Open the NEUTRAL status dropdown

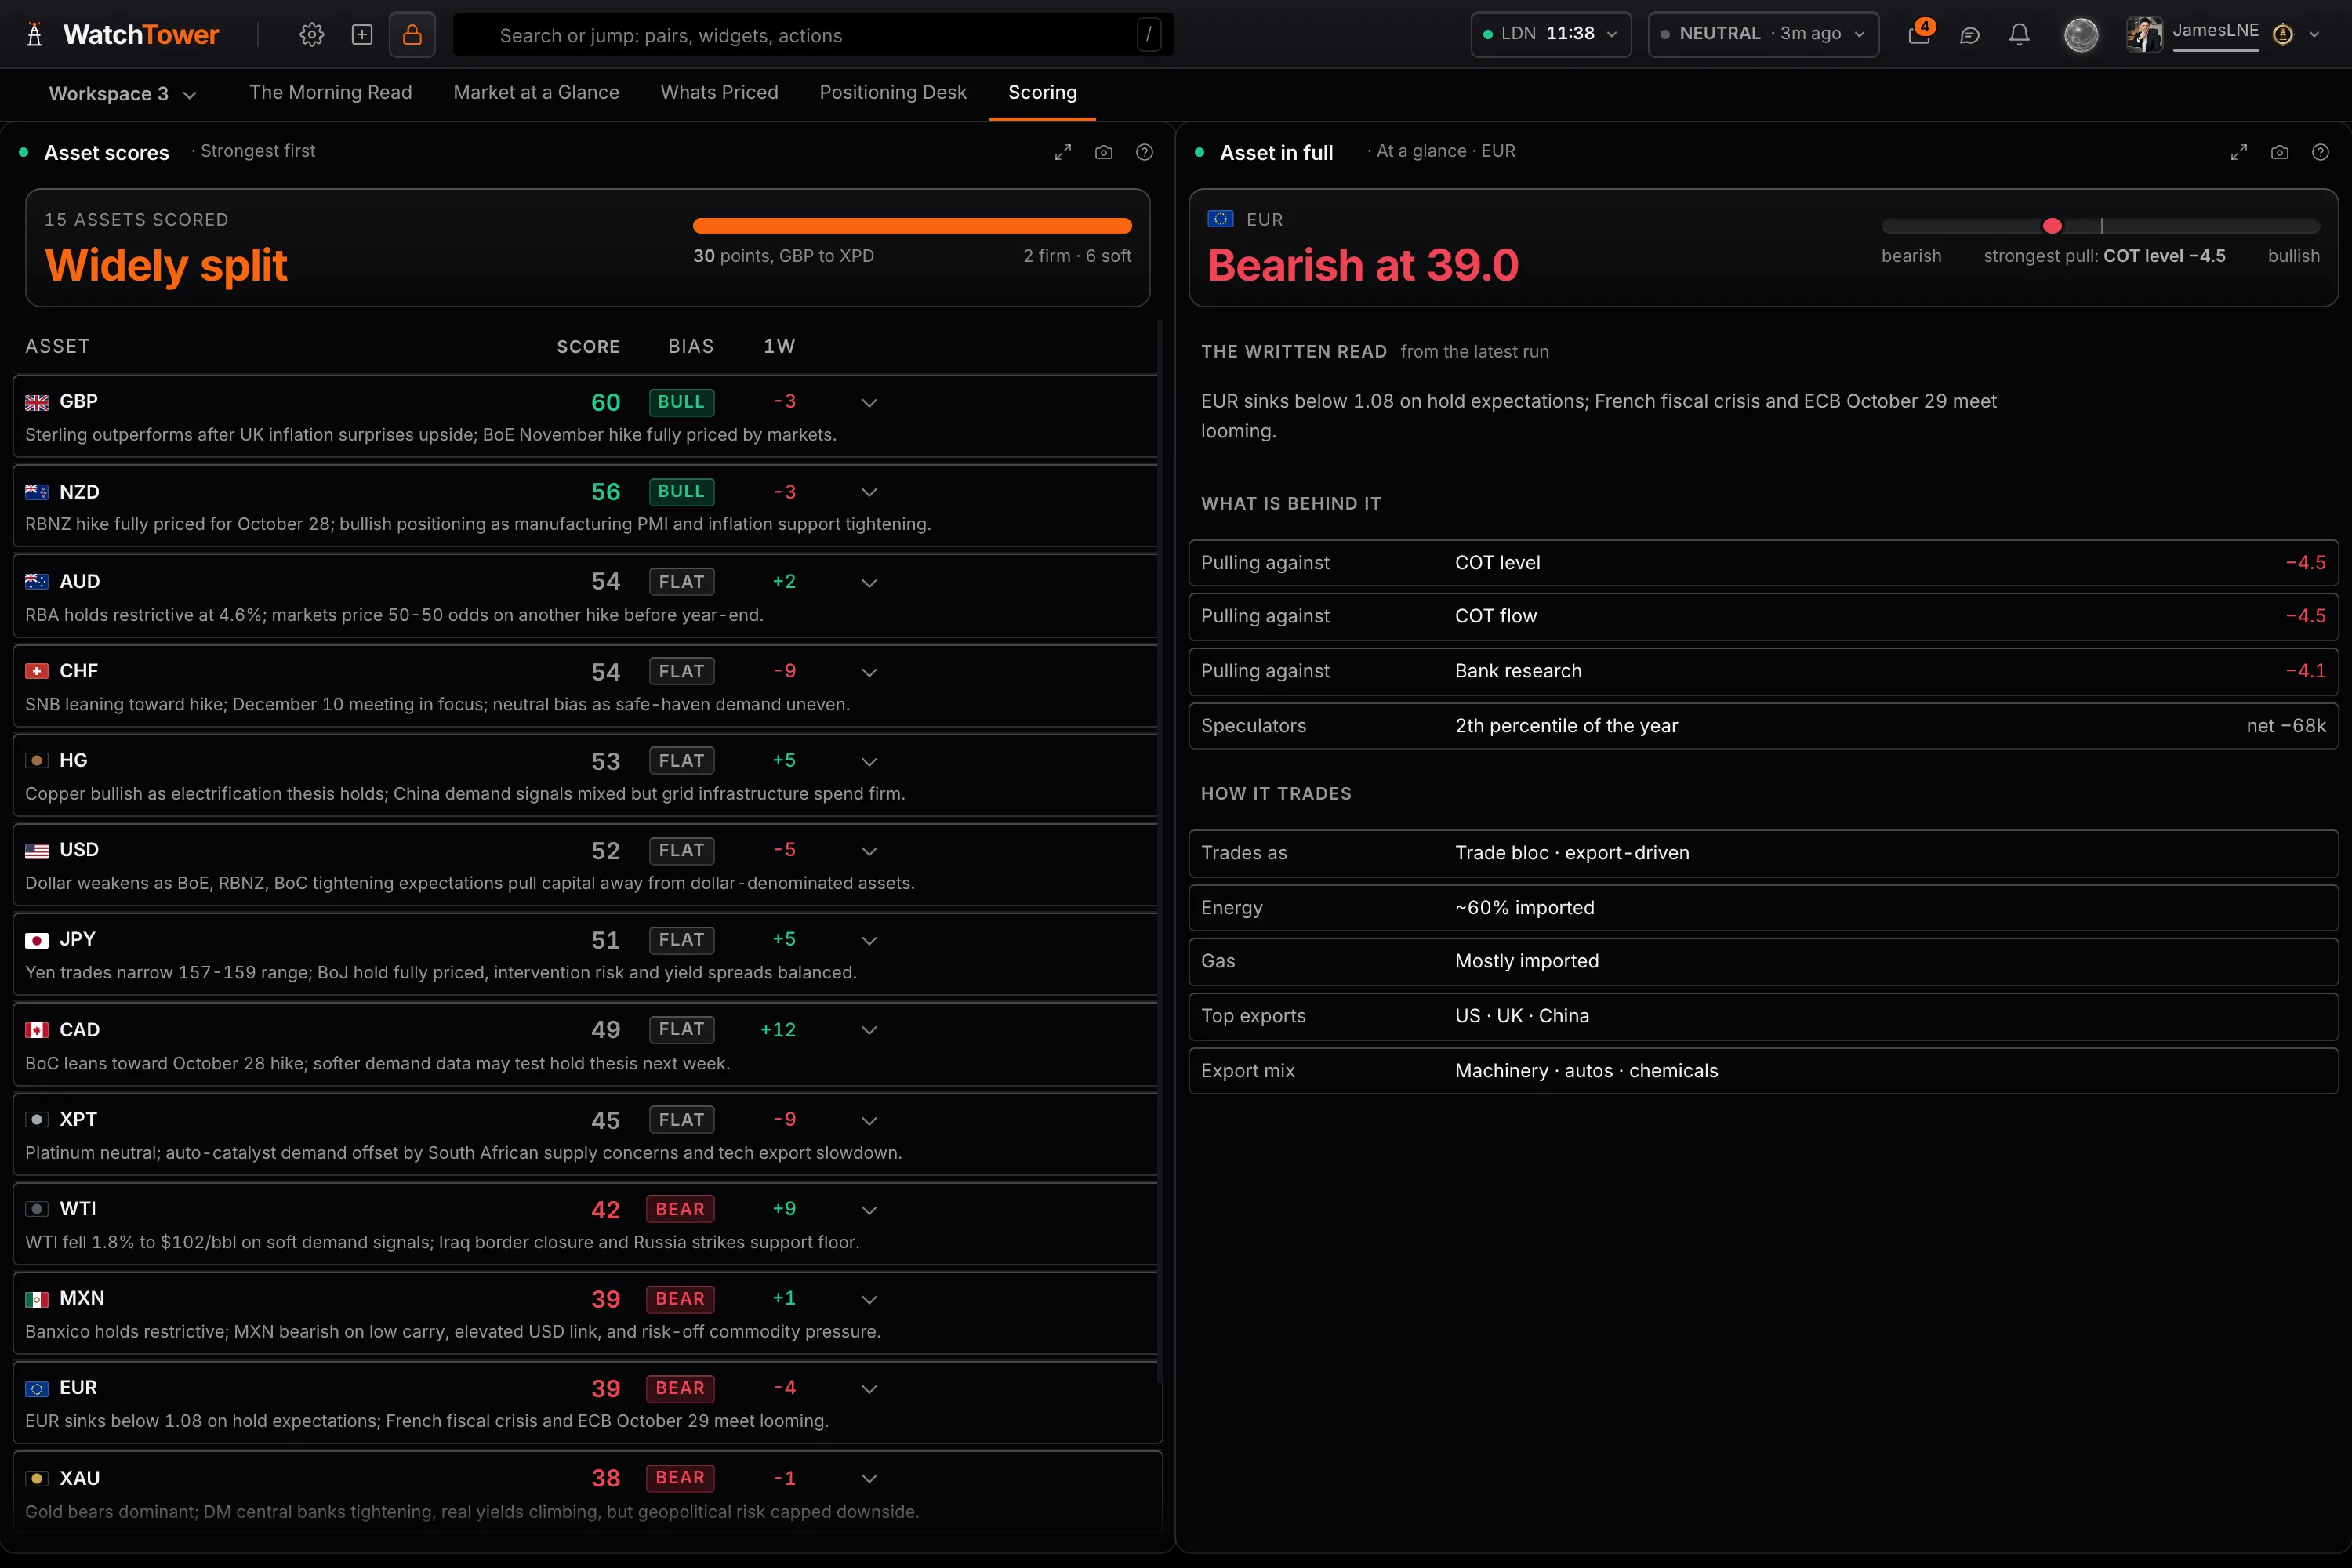pos(1763,34)
